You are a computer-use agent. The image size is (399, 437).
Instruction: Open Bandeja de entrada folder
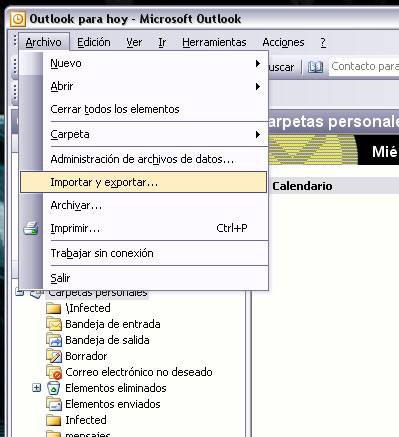click(113, 324)
